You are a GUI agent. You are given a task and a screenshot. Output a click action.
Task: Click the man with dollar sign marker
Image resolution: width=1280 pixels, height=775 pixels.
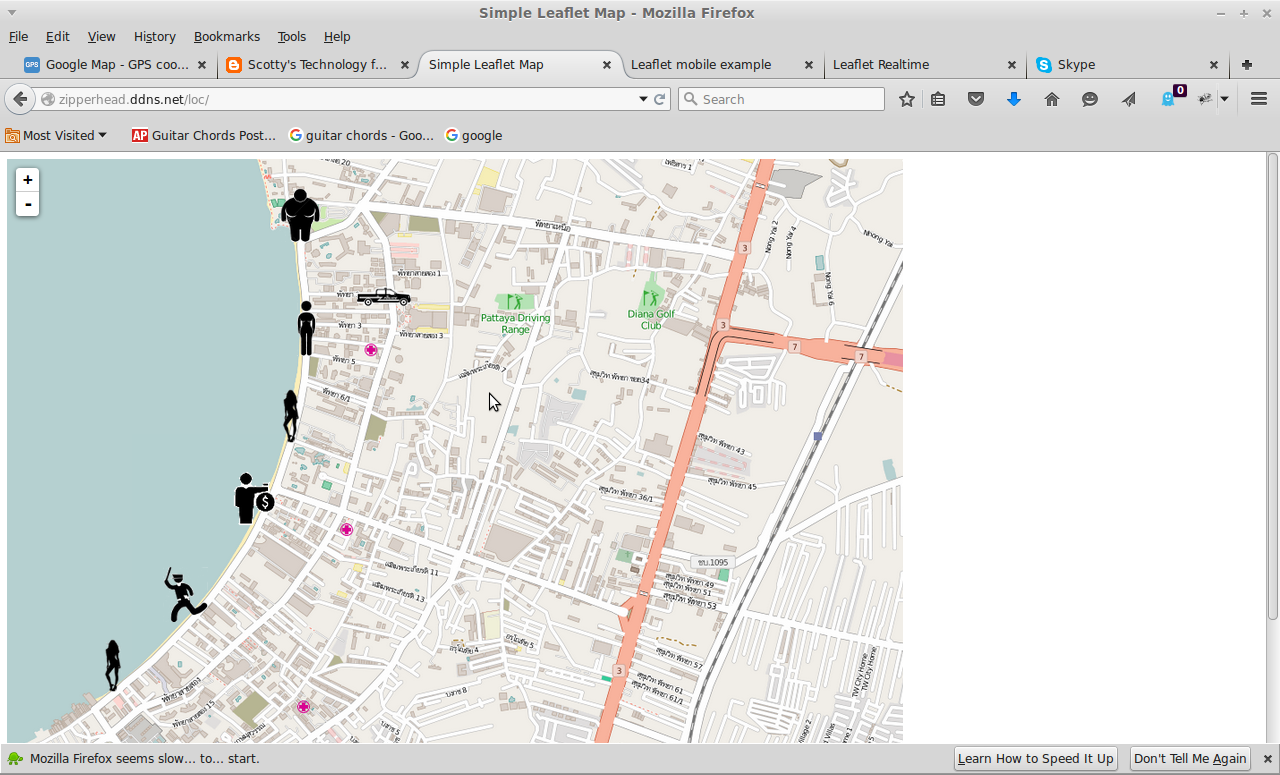tap(253, 499)
